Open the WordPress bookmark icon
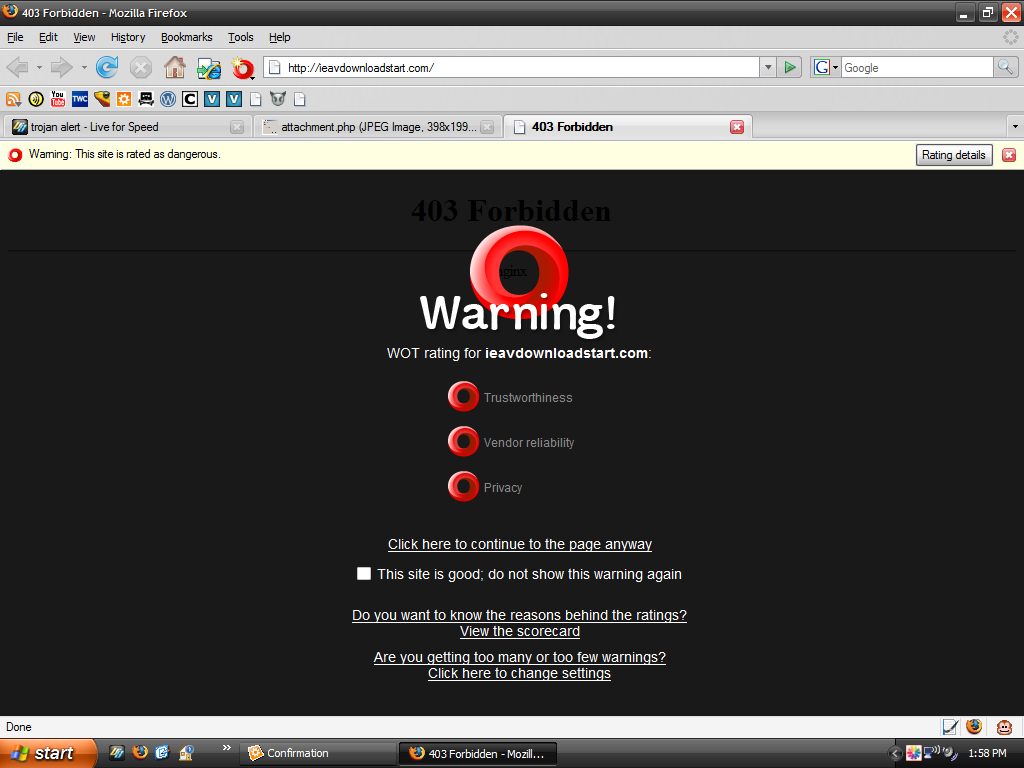The width and height of the screenshot is (1024, 768). pos(168,99)
